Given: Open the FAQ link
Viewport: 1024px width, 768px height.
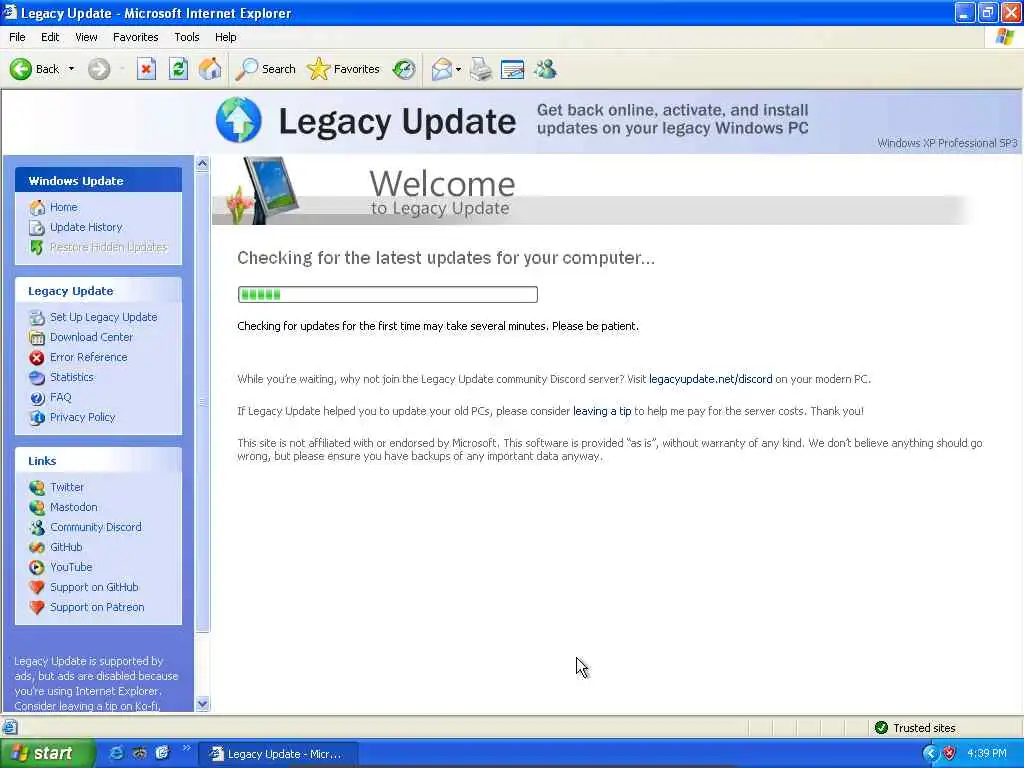Looking at the screenshot, I should point(61,397).
